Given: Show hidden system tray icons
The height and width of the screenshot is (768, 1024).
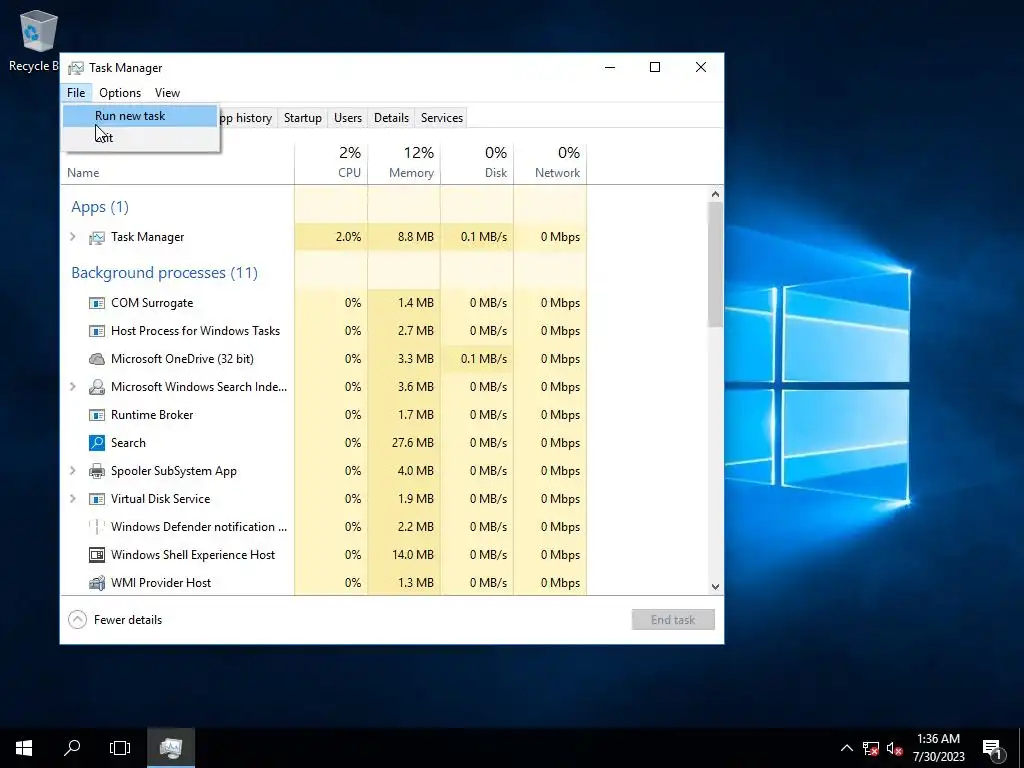Looking at the screenshot, I should click(x=846, y=748).
